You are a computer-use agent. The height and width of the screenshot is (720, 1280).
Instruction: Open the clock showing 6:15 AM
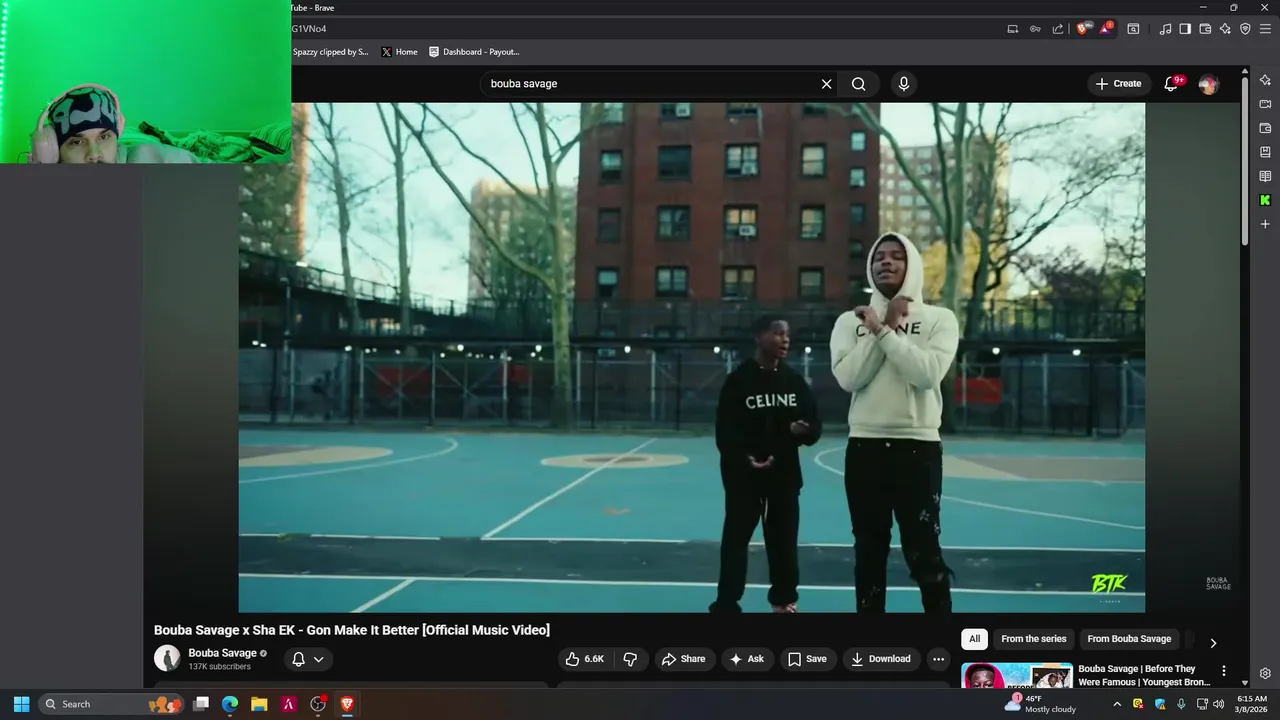1252,704
